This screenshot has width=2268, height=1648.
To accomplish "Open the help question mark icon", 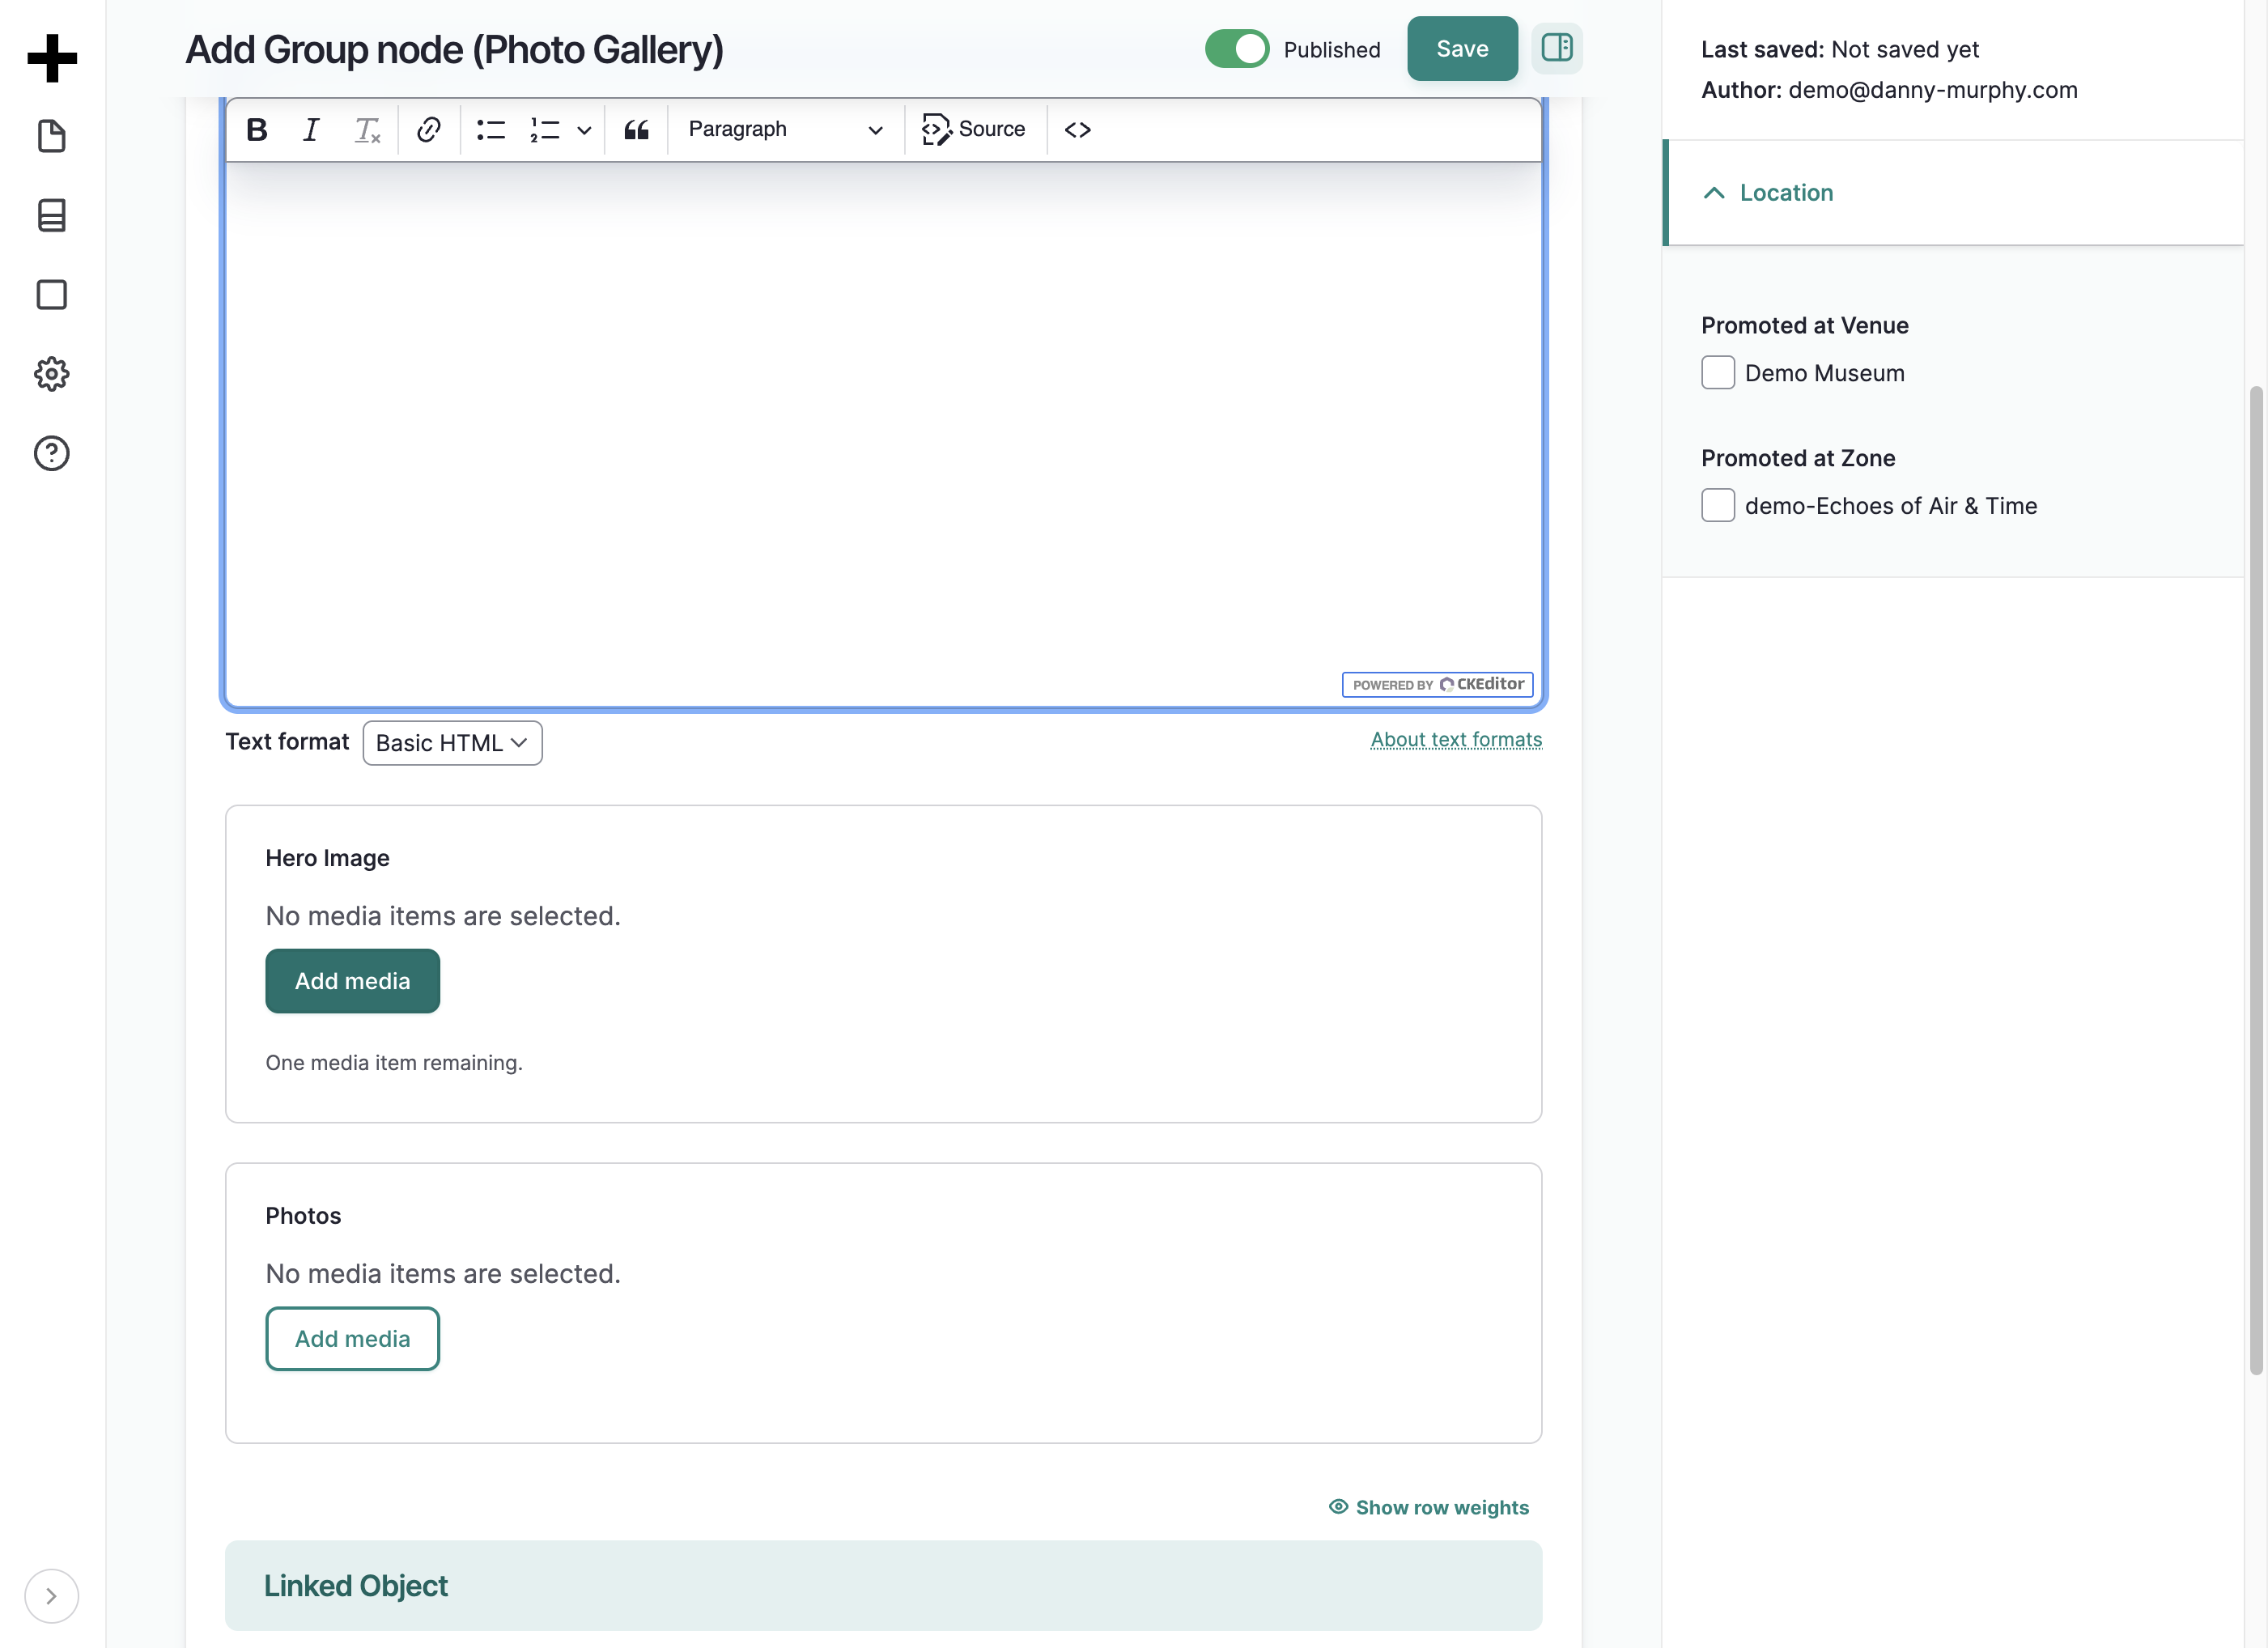I will click(x=52, y=453).
